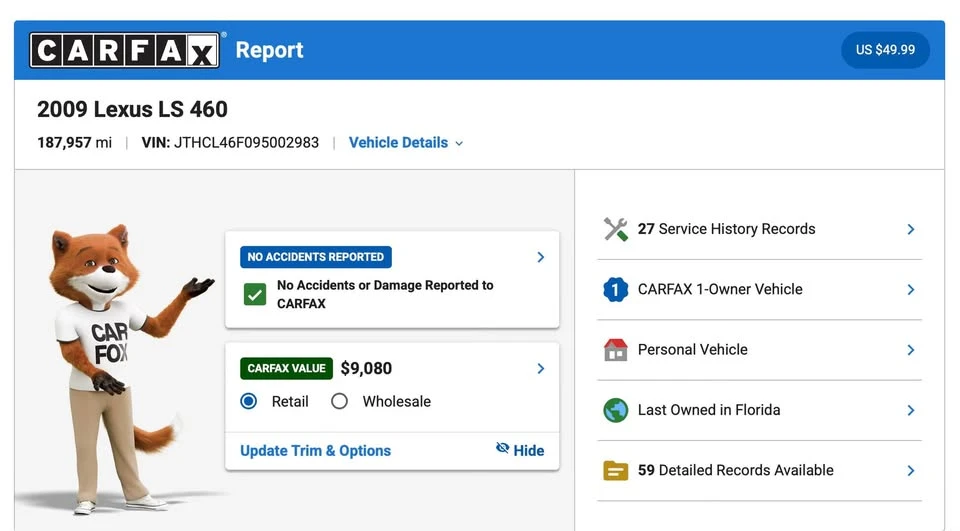Expand the No Accidents Reported chevron
Viewport: 960px width, 531px height.
[541, 257]
